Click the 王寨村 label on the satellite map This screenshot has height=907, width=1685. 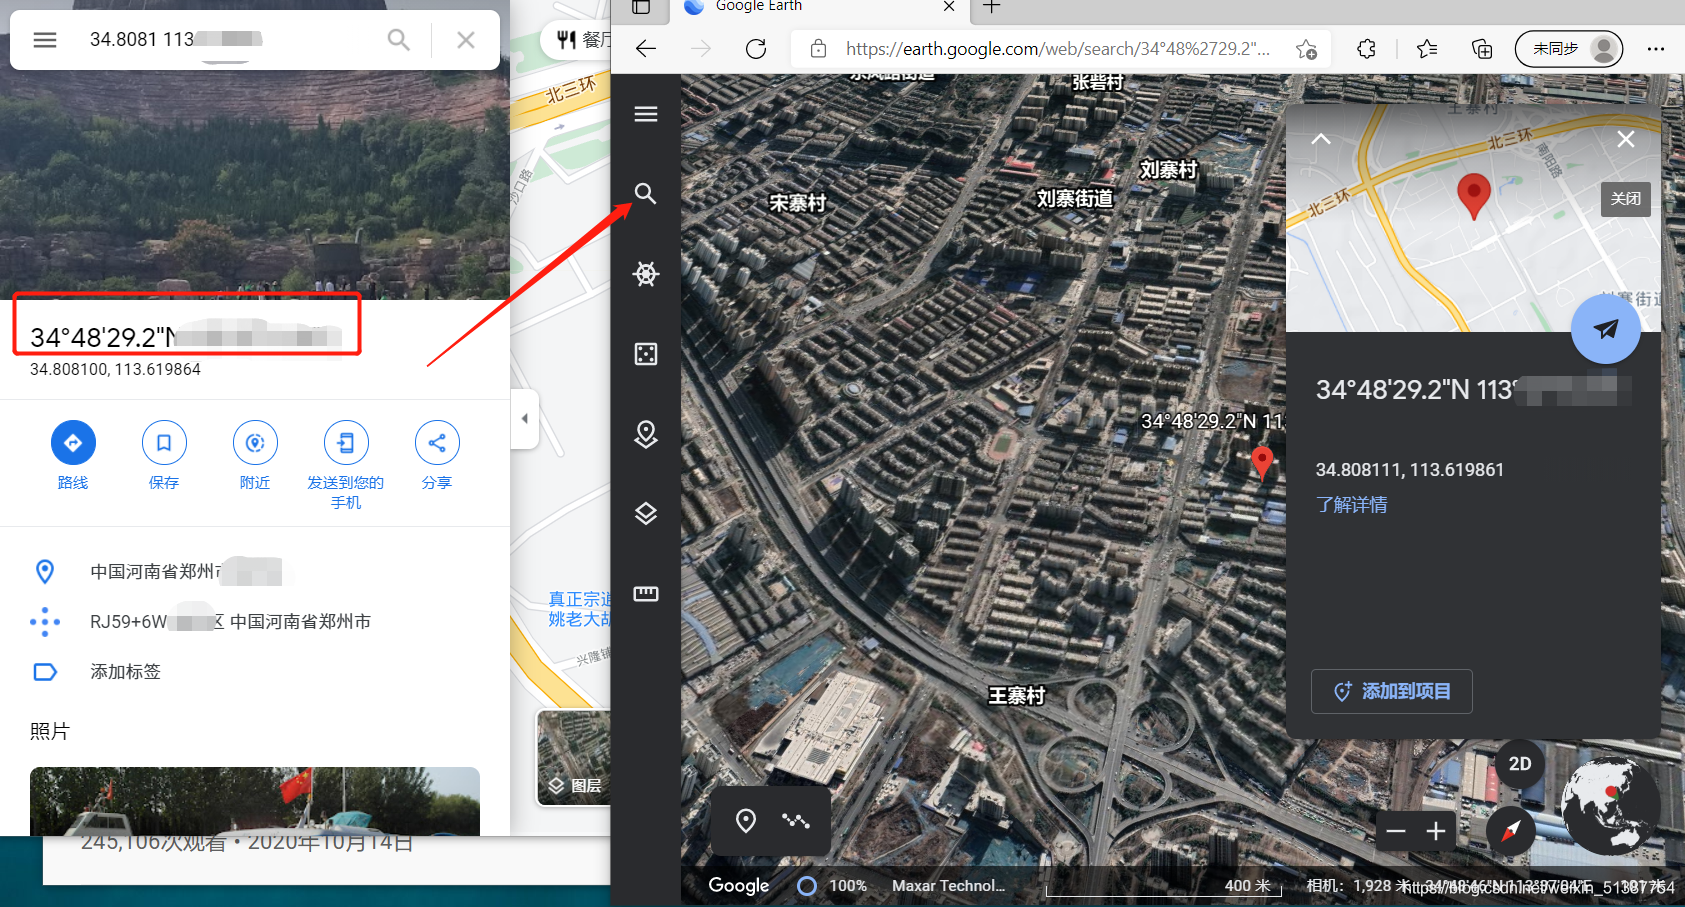(x=1017, y=695)
